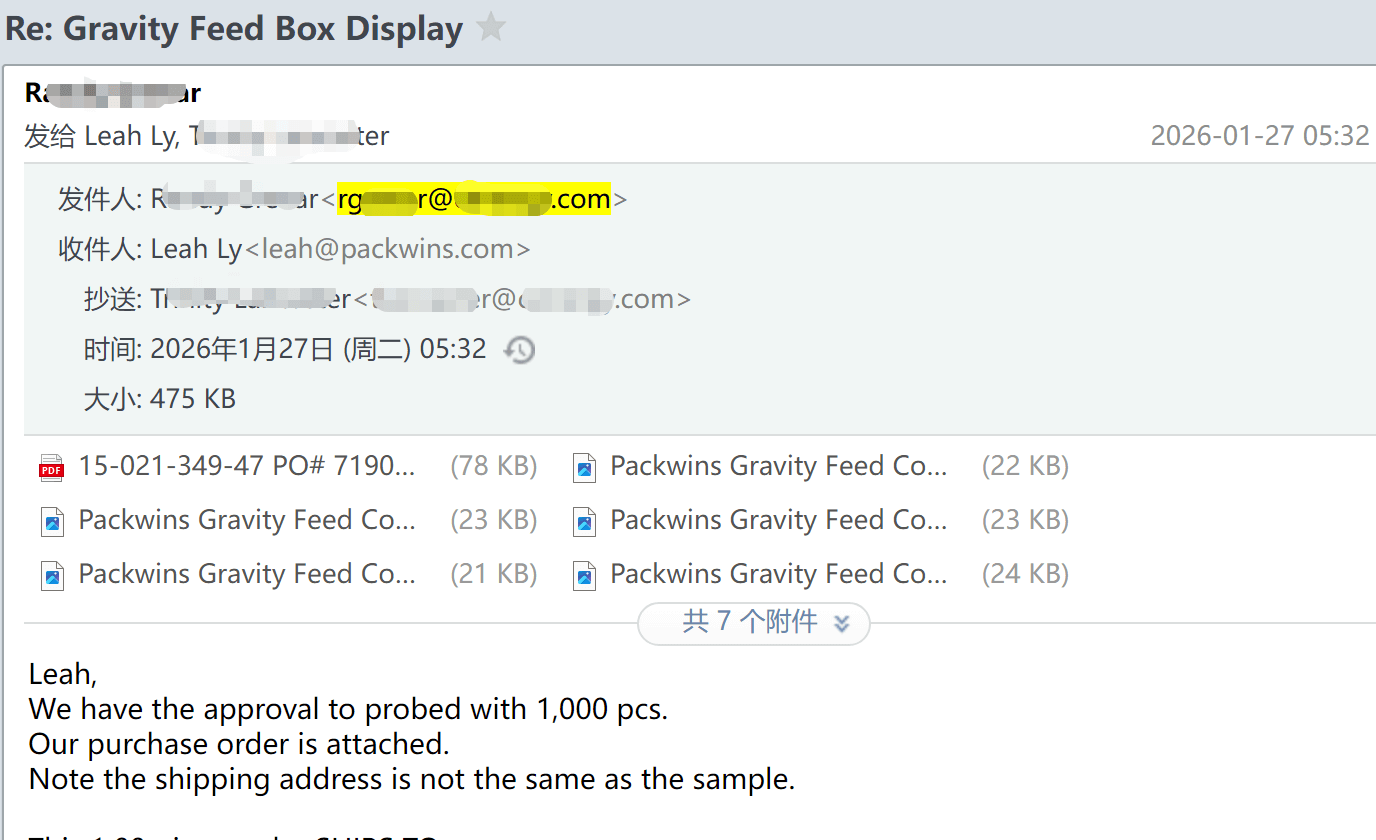Click the image icon of the 22 KB attachment
This screenshot has width=1376, height=840.
point(584,467)
